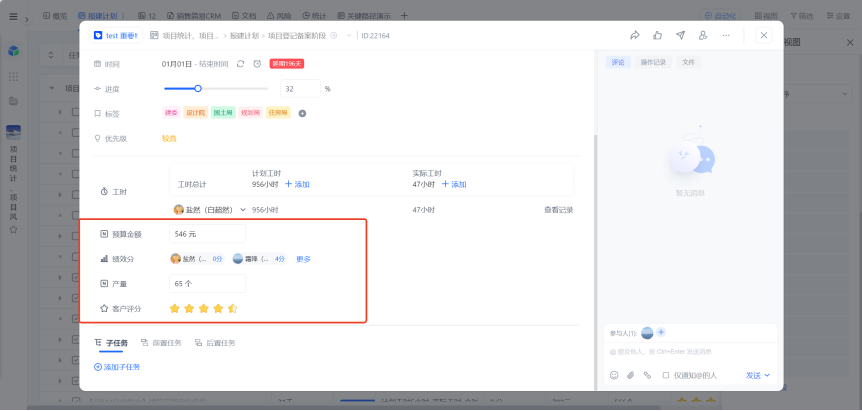862x411 pixels.
Task: Click the test 重要! project badge
Action: tap(116, 35)
